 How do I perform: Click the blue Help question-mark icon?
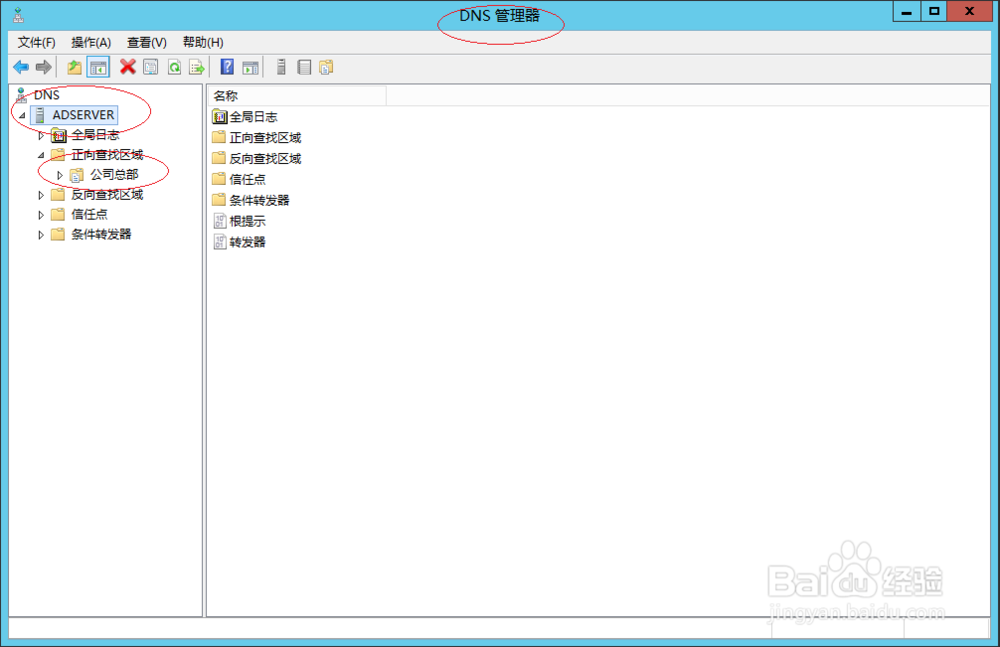(226, 66)
